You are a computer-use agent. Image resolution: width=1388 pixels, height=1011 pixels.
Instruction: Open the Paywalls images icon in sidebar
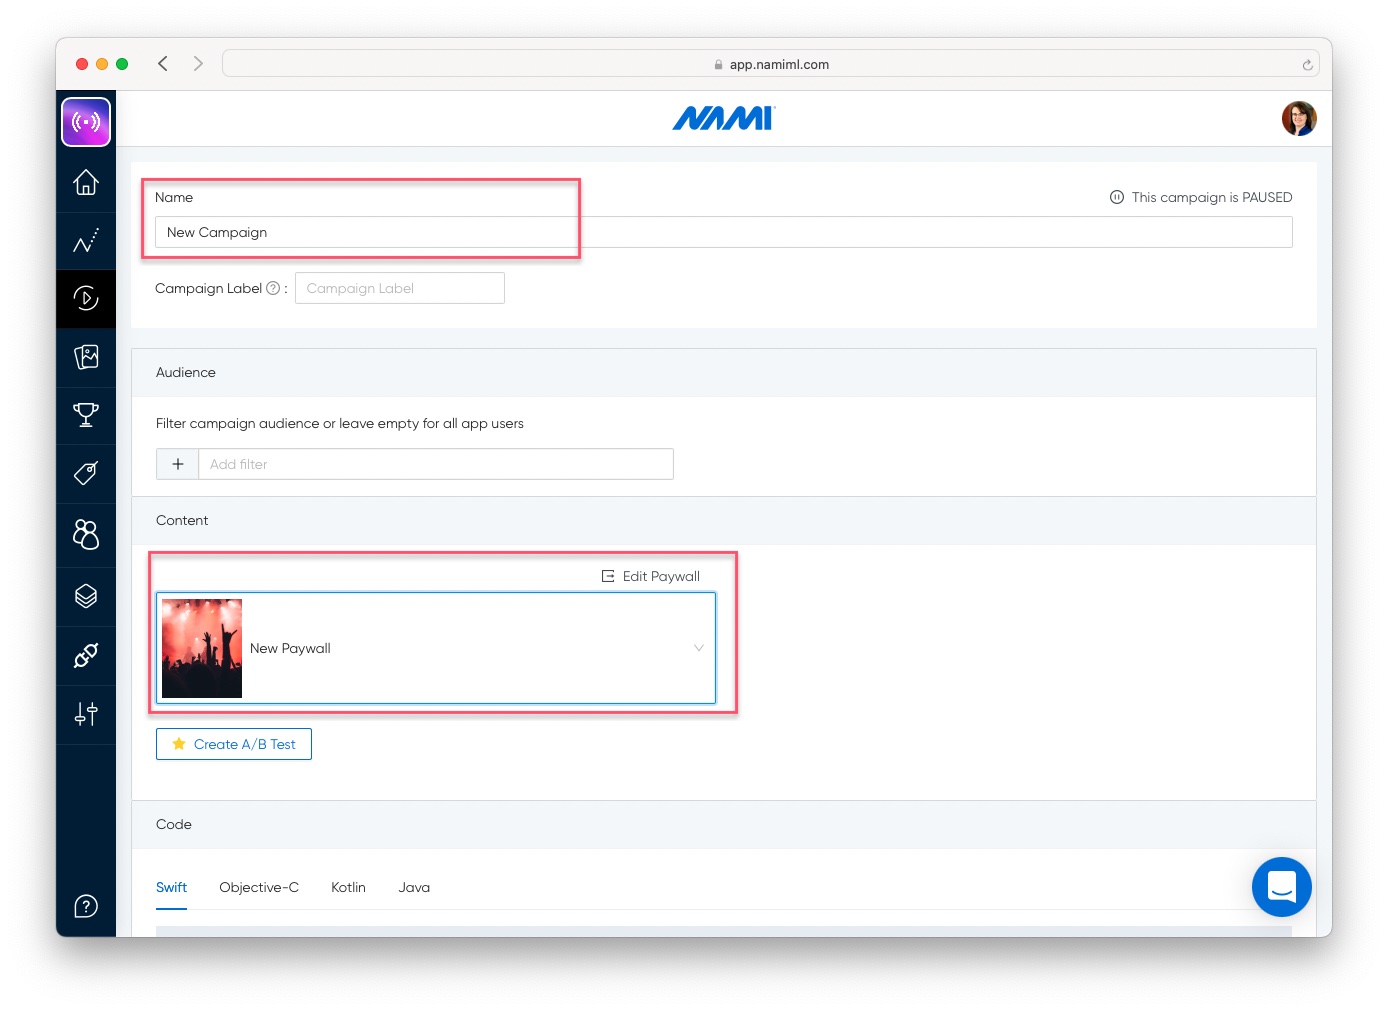coord(86,357)
